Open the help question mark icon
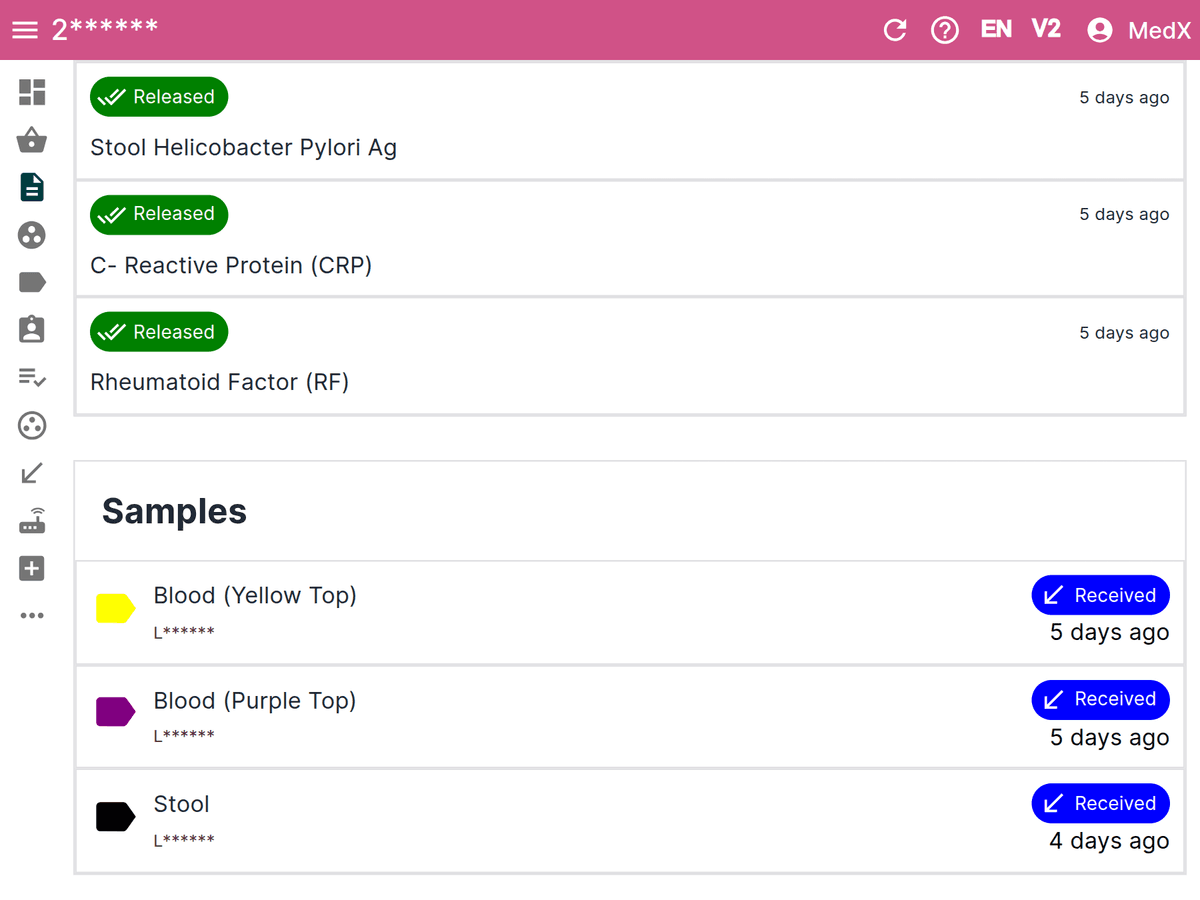Viewport: 1200px width, 900px height. point(945,30)
